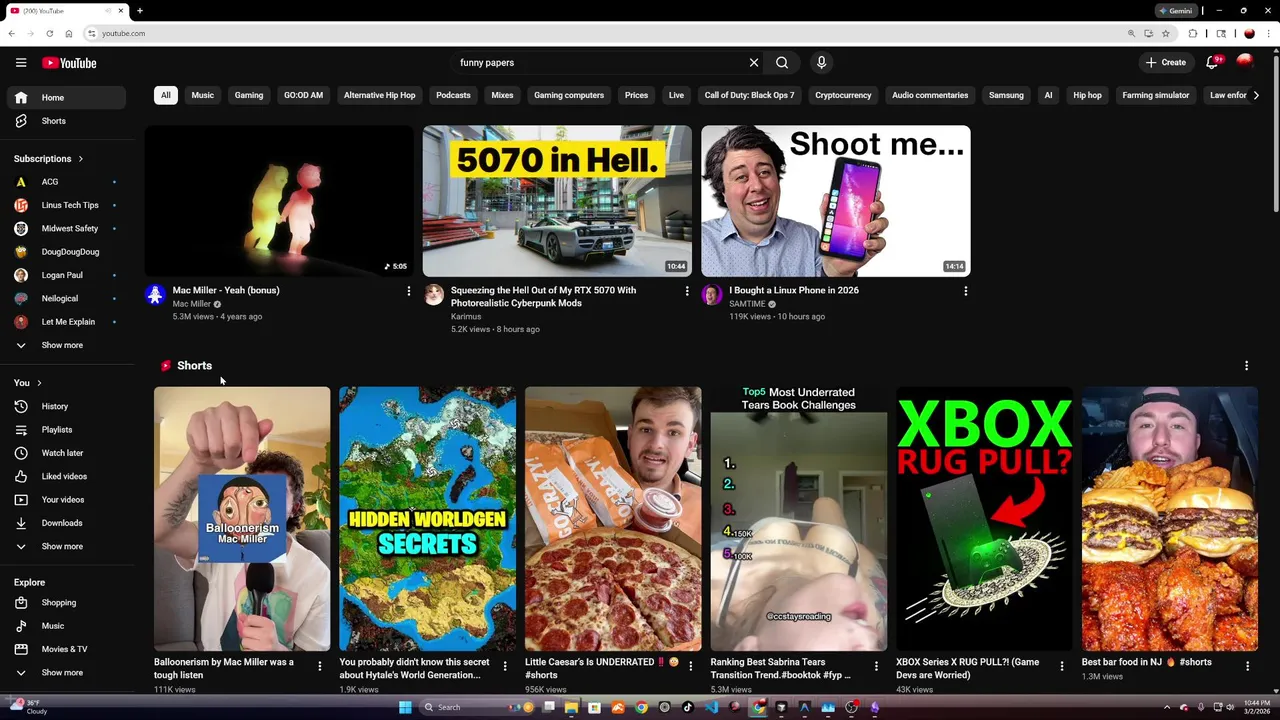Image resolution: width=1280 pixels, height=720 pixels.
Task: Open options for RTX 5070 Cyberpunk video
Action: click(687, 291)
